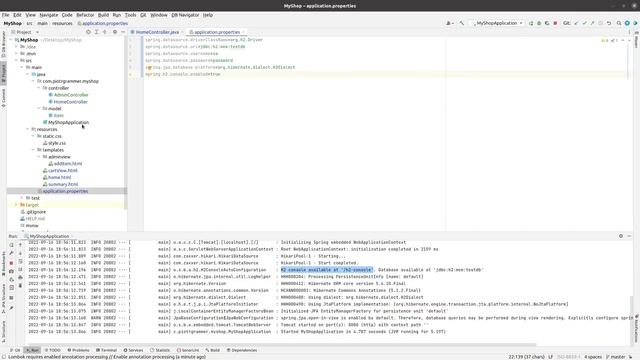Click print icon in Run console sidebar
Viewport: 640px width, 360px height.
[x=20, y=278]
